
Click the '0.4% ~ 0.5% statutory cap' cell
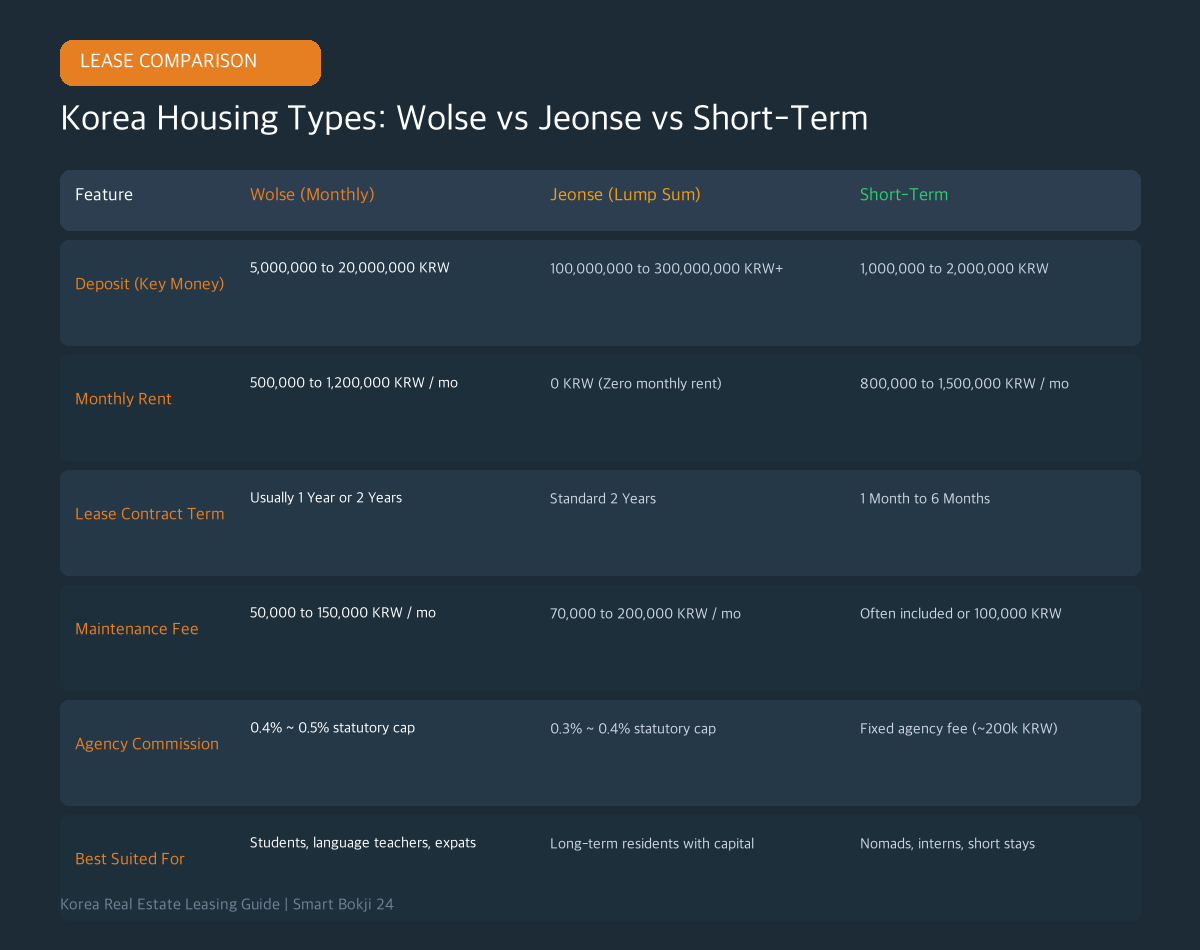point(332,728)
